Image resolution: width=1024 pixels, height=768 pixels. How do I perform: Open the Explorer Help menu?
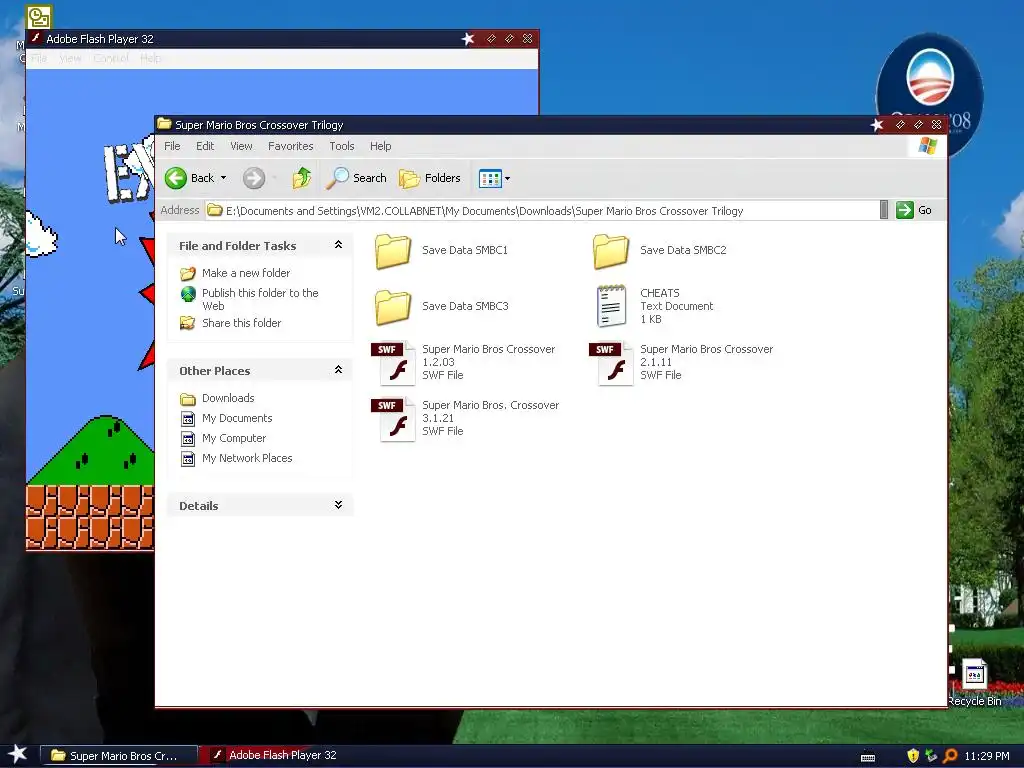click(x=380, y=146)
